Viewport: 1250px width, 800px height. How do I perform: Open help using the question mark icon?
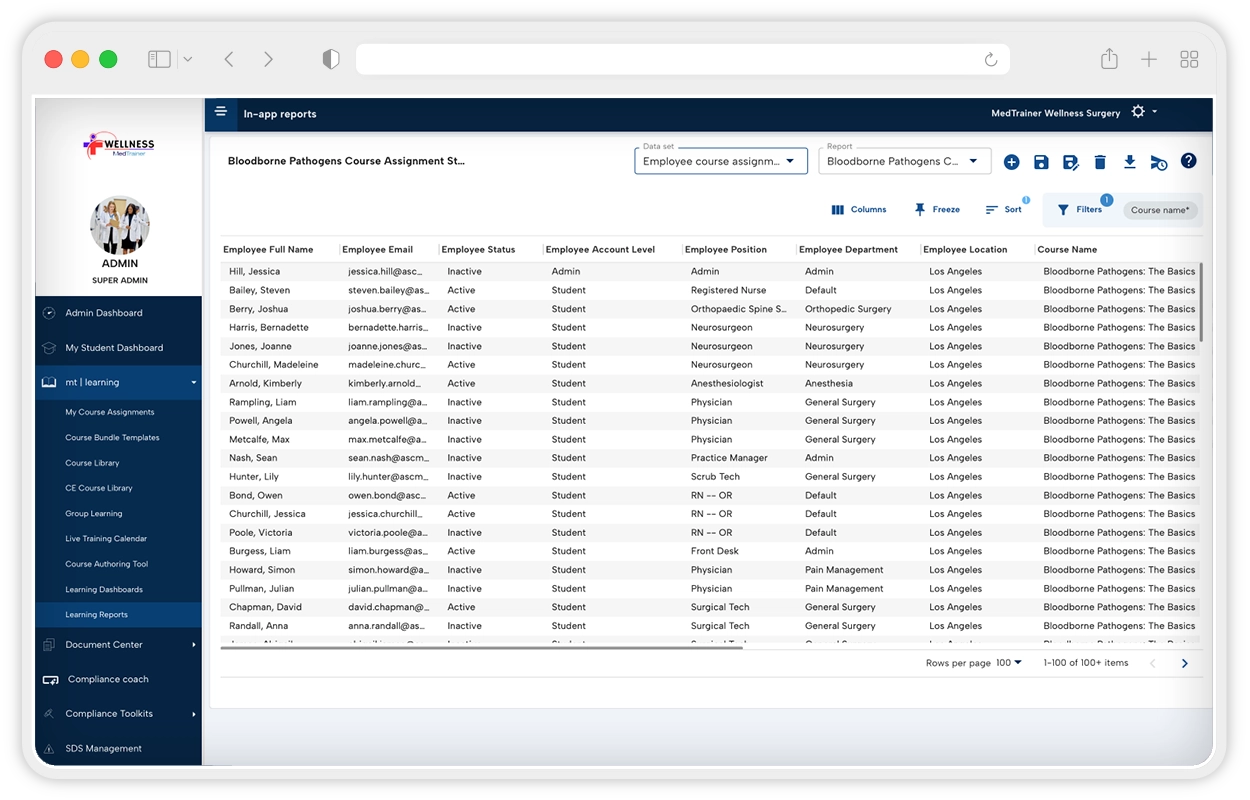pos(1188,161)
